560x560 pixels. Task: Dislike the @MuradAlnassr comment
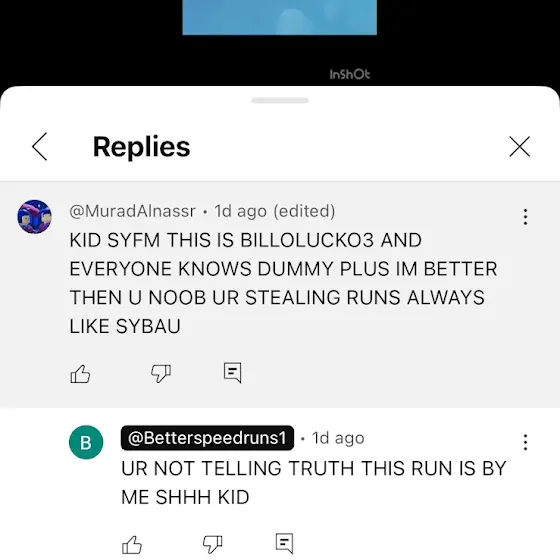click(x=161, y=374)
